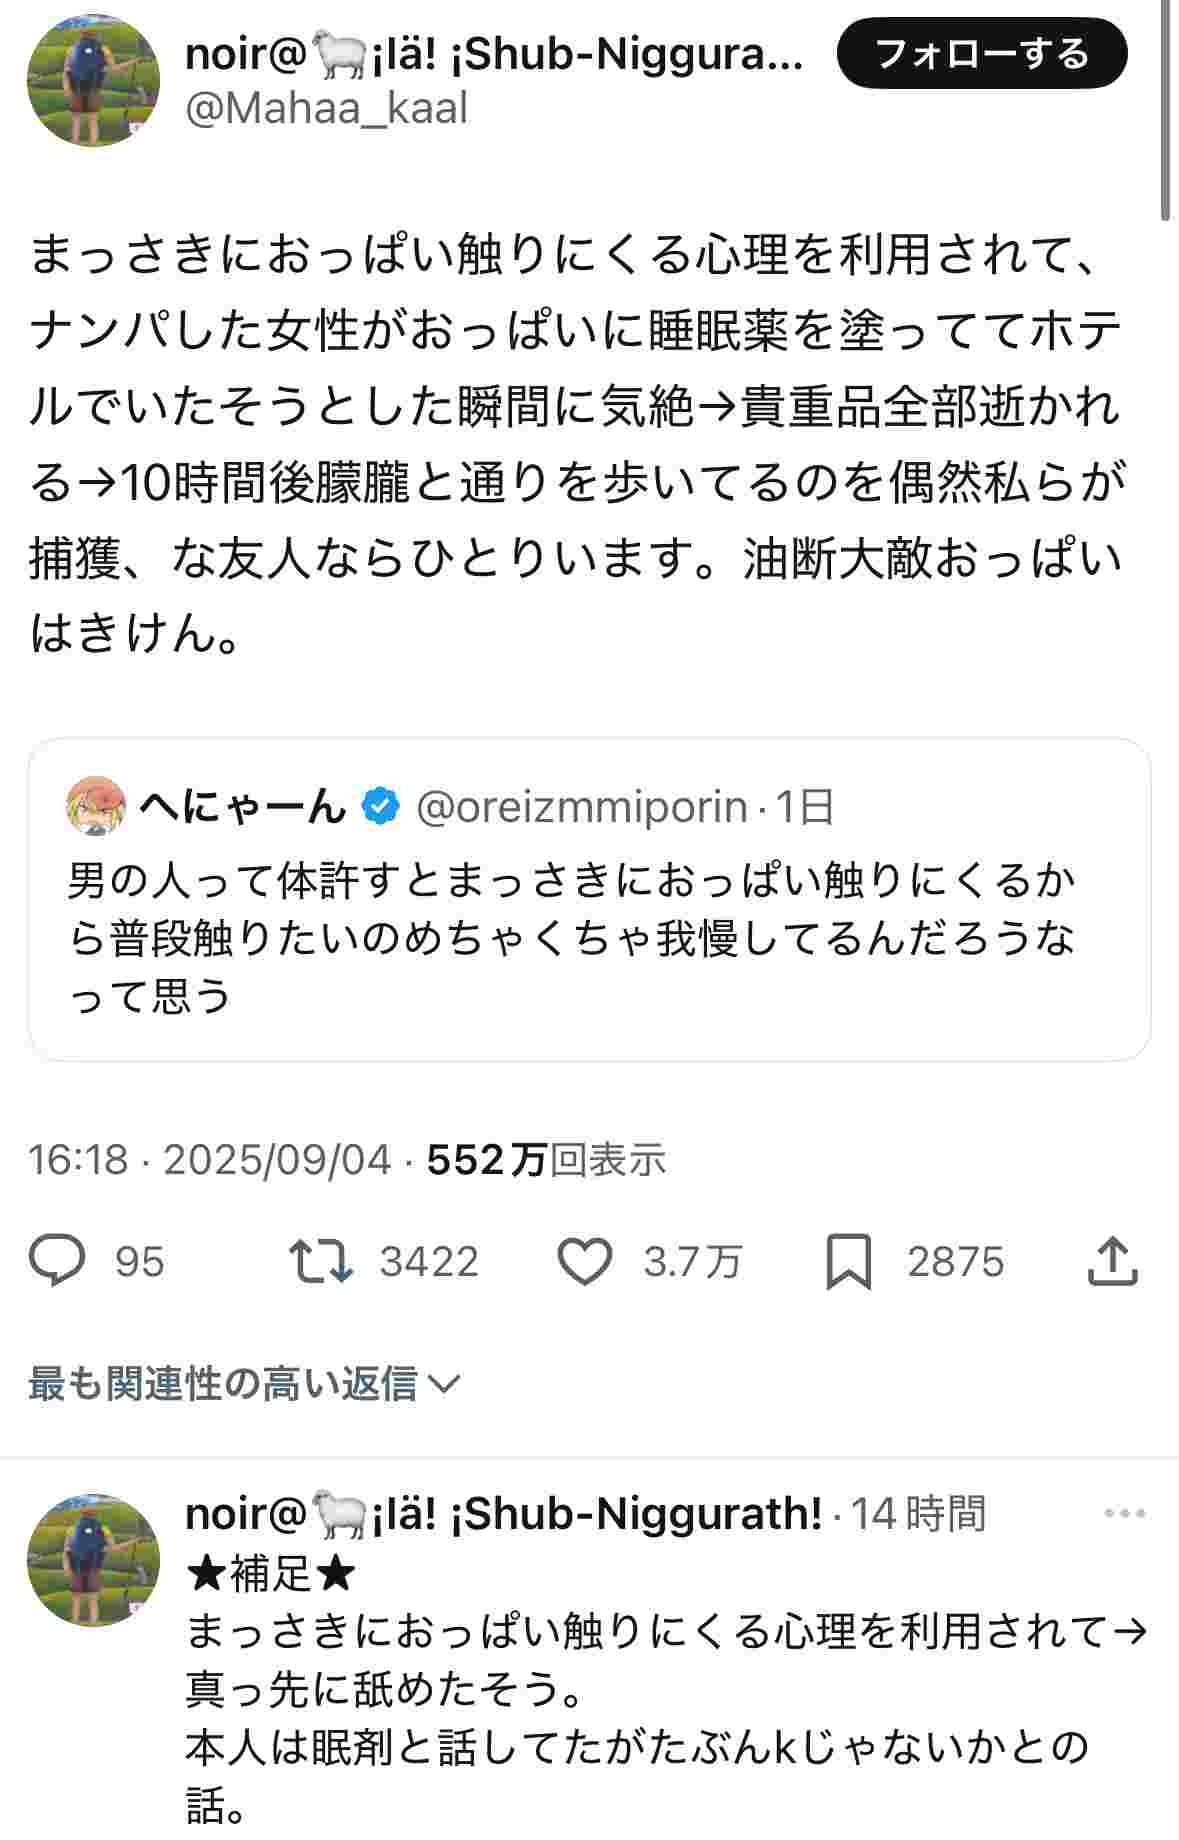Like the post with heart icon
Viewport: 1179px width, 1841px height.
584,1261
